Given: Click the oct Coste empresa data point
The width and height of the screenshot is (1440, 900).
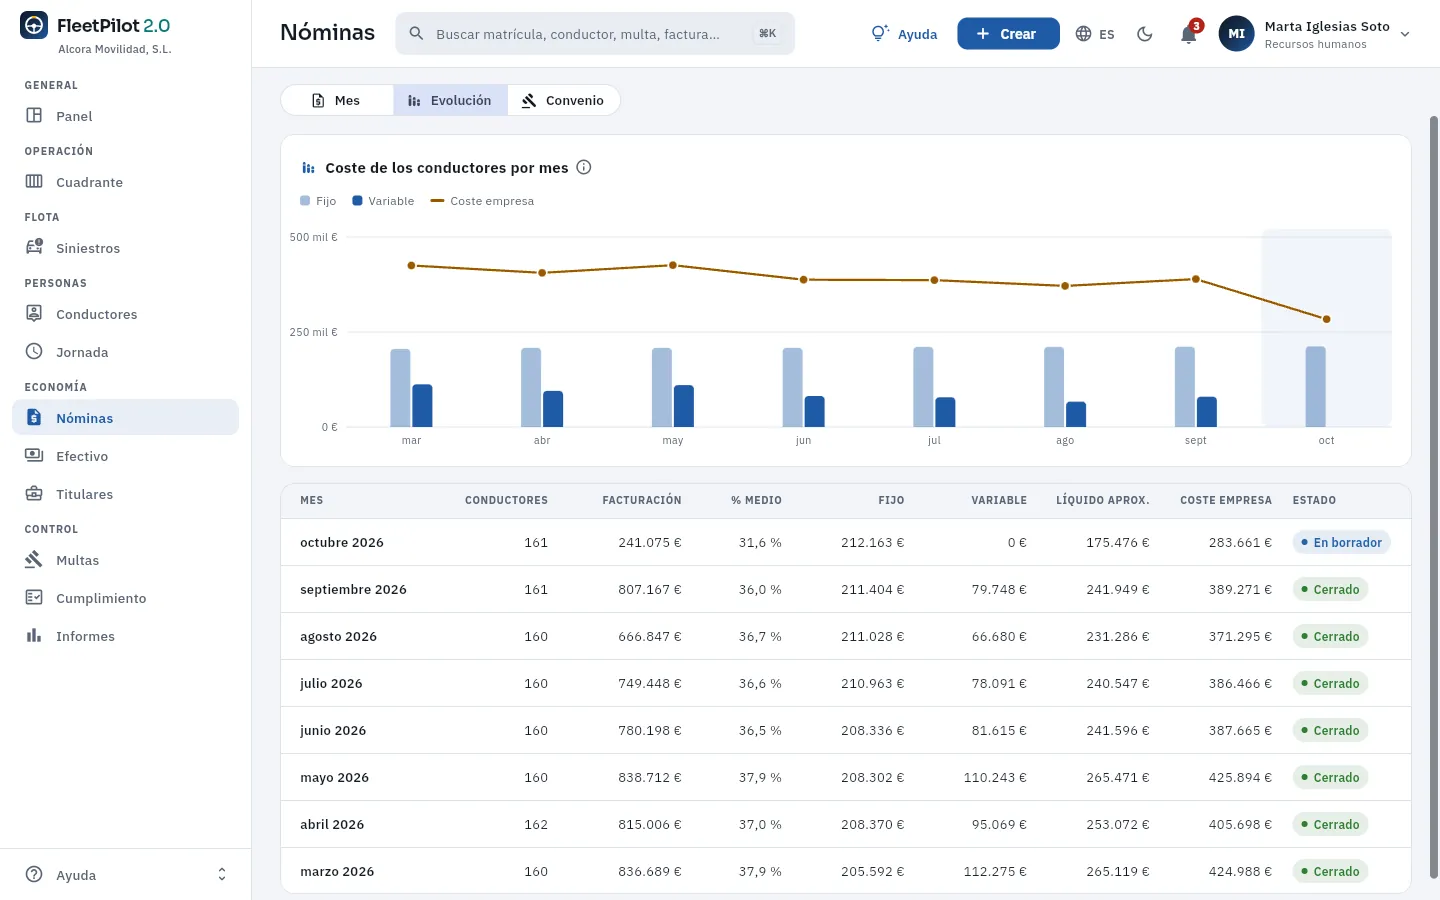Looking at the screenshot, I should point(1326,319).
